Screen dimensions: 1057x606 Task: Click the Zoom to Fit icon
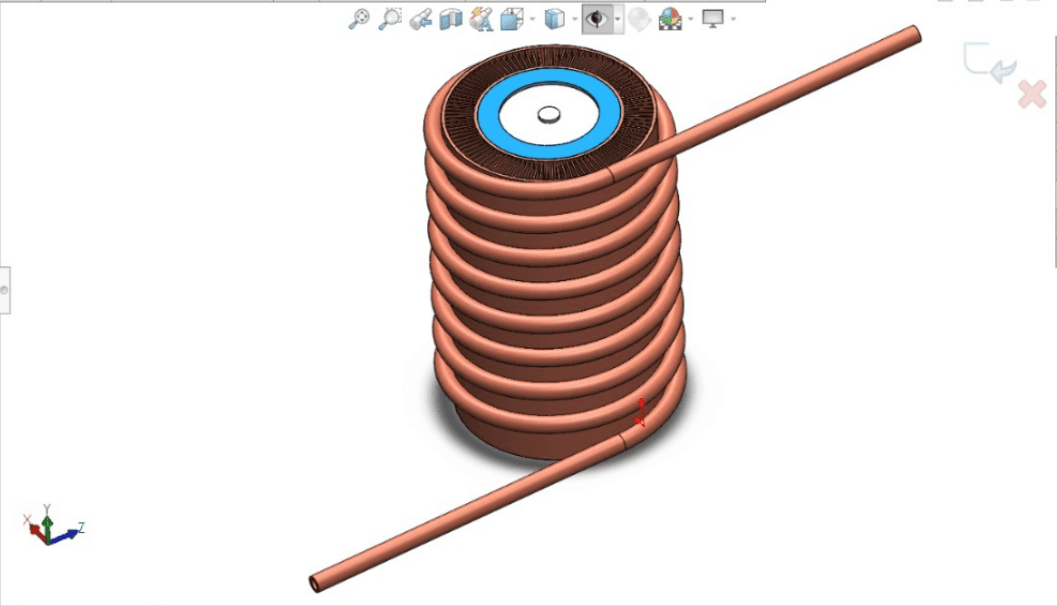click(x=359, y=18)
